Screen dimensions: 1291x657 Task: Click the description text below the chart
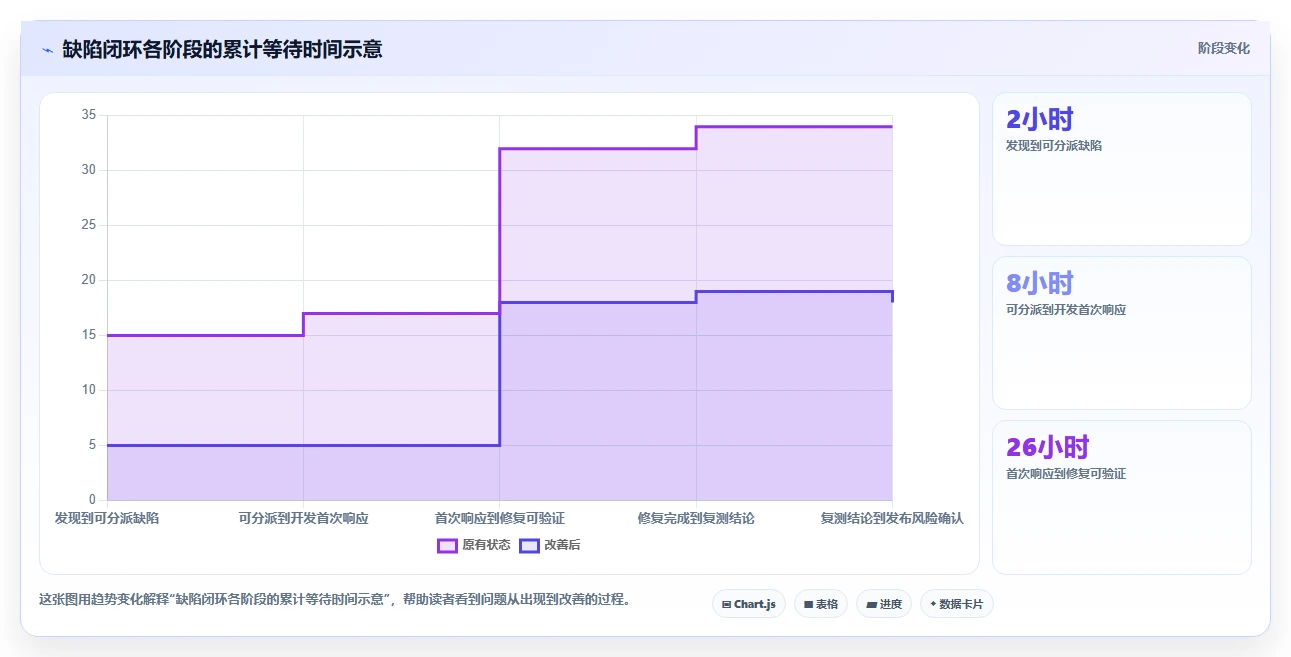[x=334, y=600]
